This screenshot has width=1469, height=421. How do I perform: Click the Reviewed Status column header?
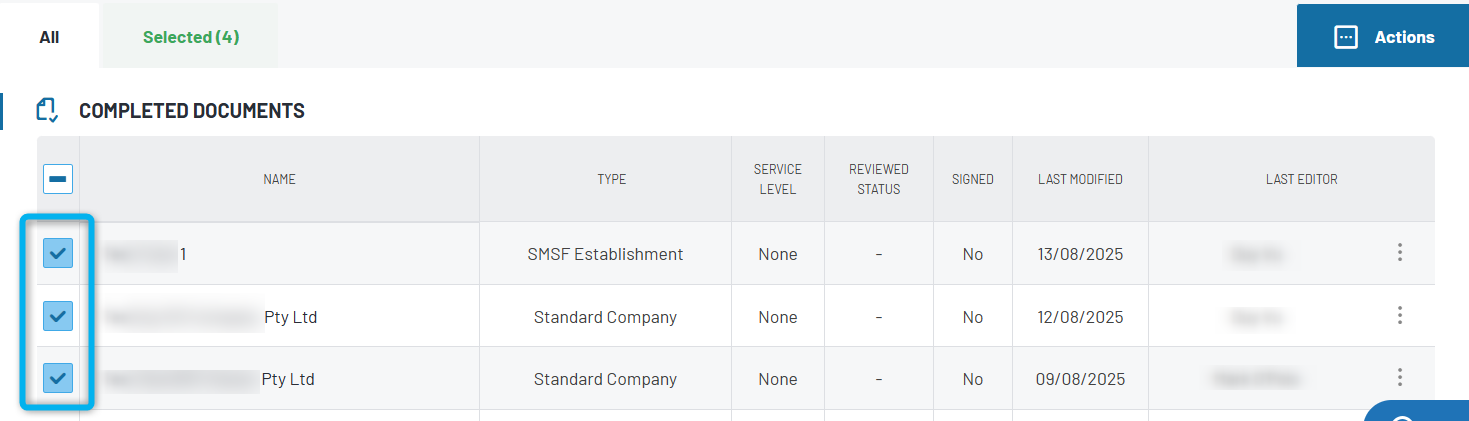pyautogui.click(x=878, y=179)
